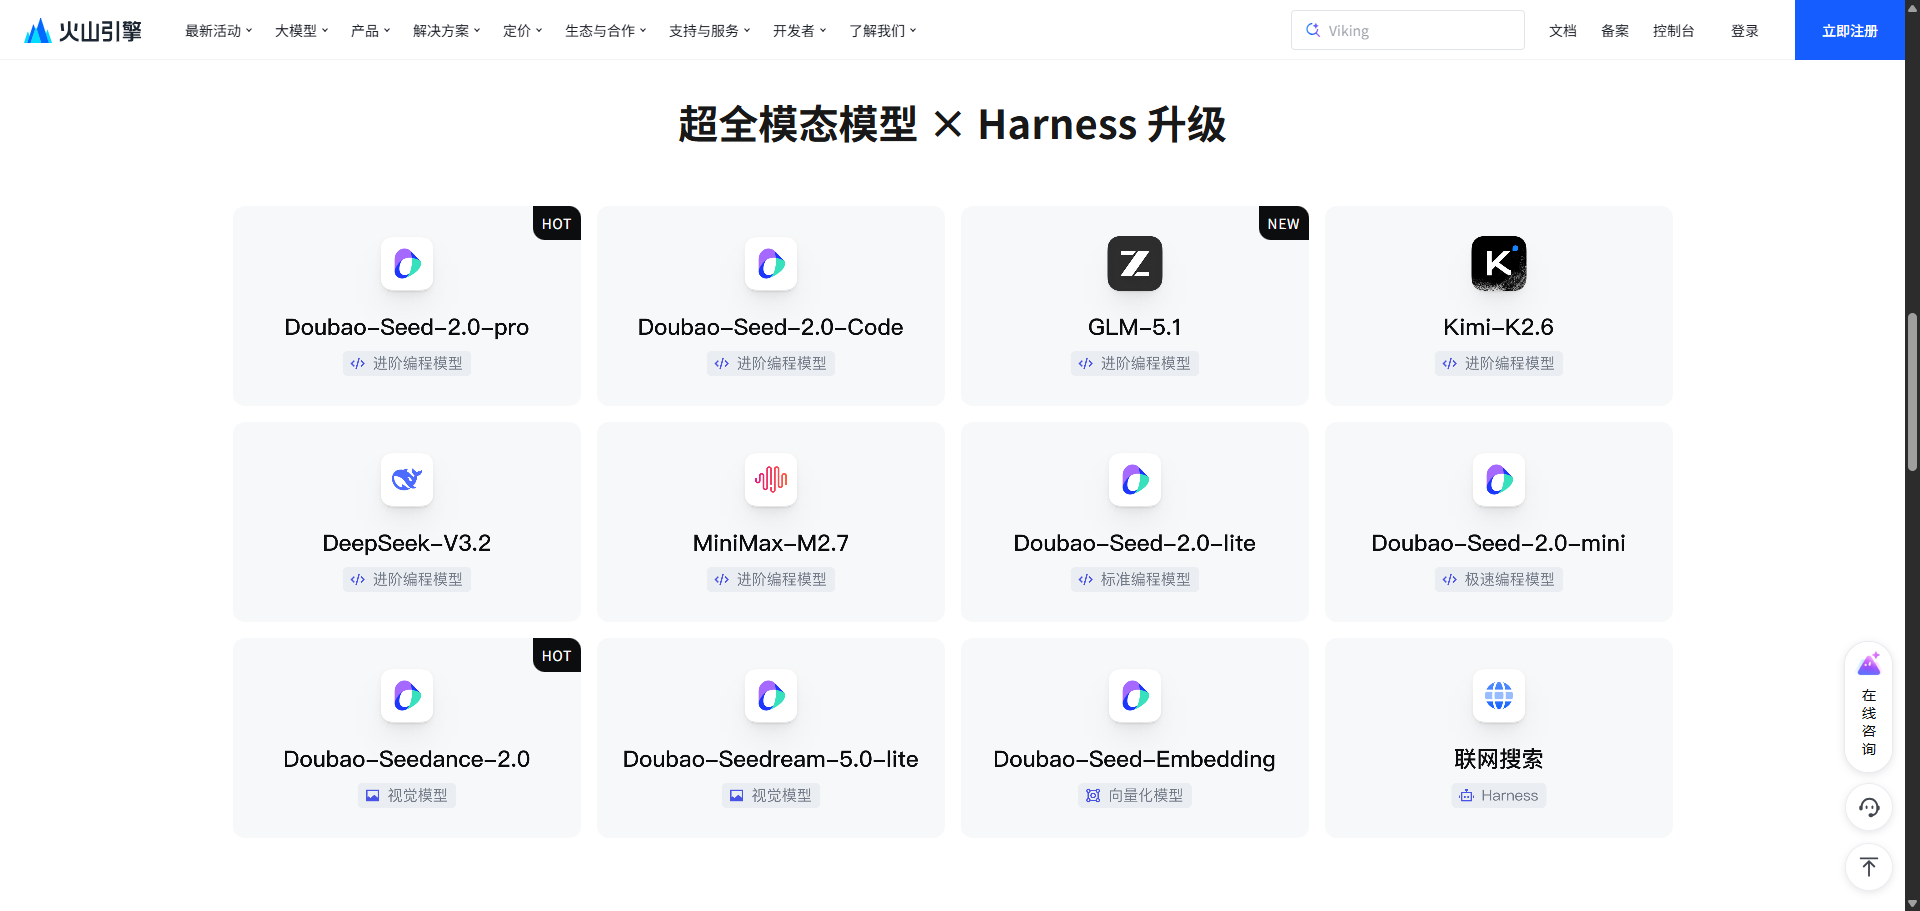The height and width of the screenshot is (911, 1920).
Task: Go to 控制台
Action: pyautogui.click(x=1673, y=31)
